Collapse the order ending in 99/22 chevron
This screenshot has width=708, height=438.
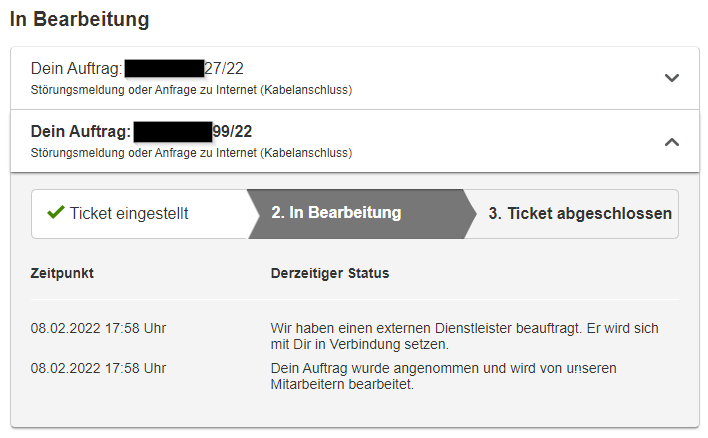pyautogui.click(x=672, y=142)
